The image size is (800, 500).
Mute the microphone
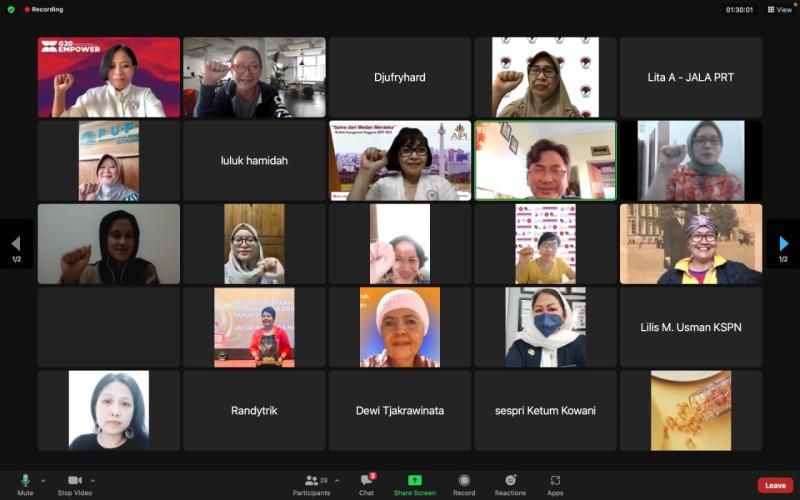click(25, 481)
